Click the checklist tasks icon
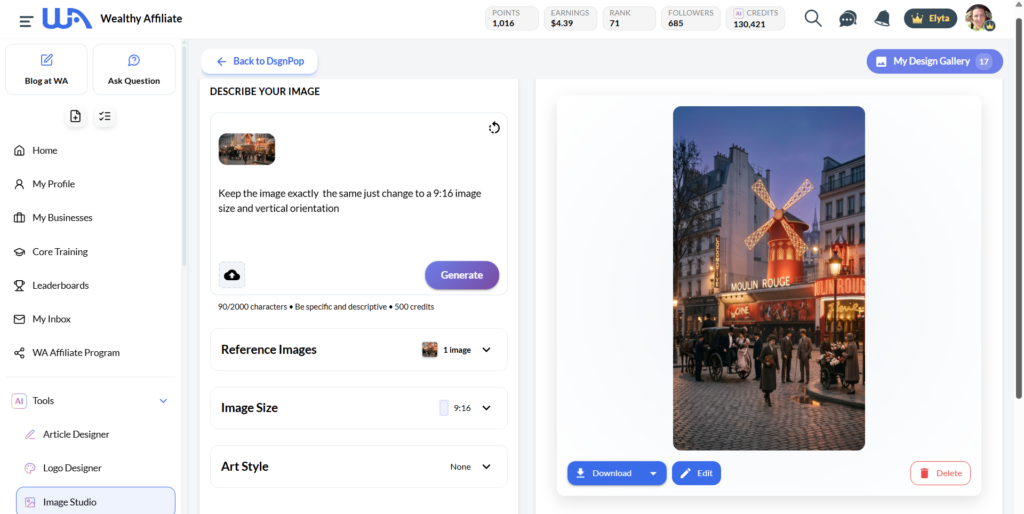 (104, 116)
